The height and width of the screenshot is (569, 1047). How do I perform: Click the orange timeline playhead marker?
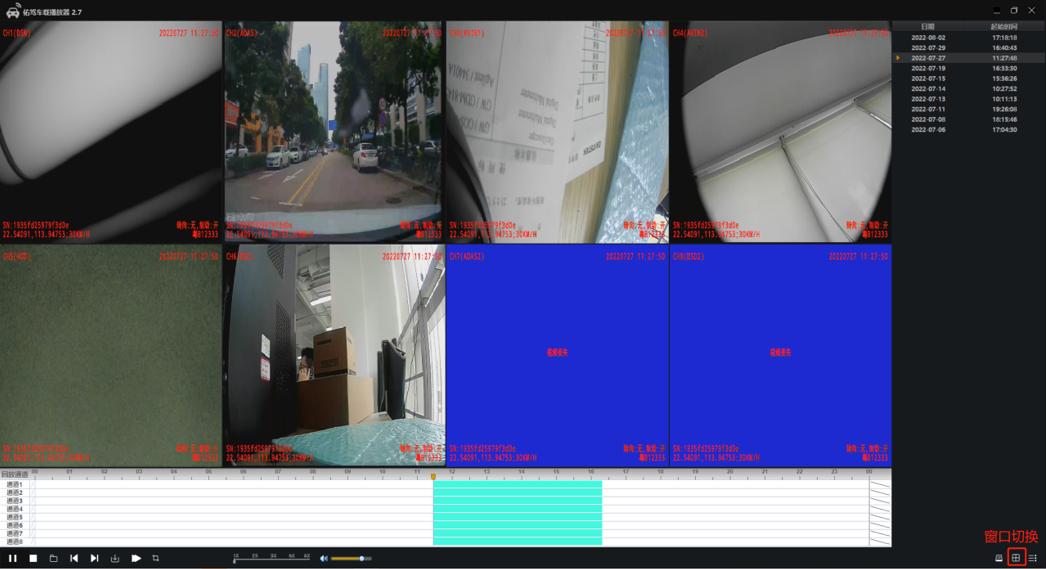433,476
